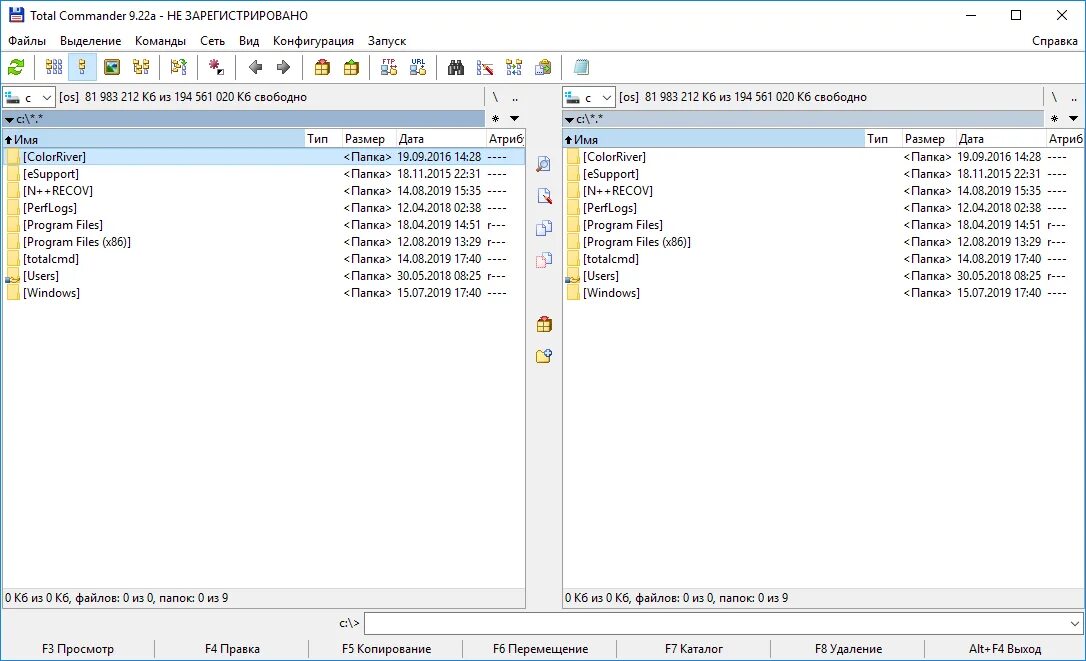Open new URL connection via URL icon
Screen dimensions: 1086x661
418,67
